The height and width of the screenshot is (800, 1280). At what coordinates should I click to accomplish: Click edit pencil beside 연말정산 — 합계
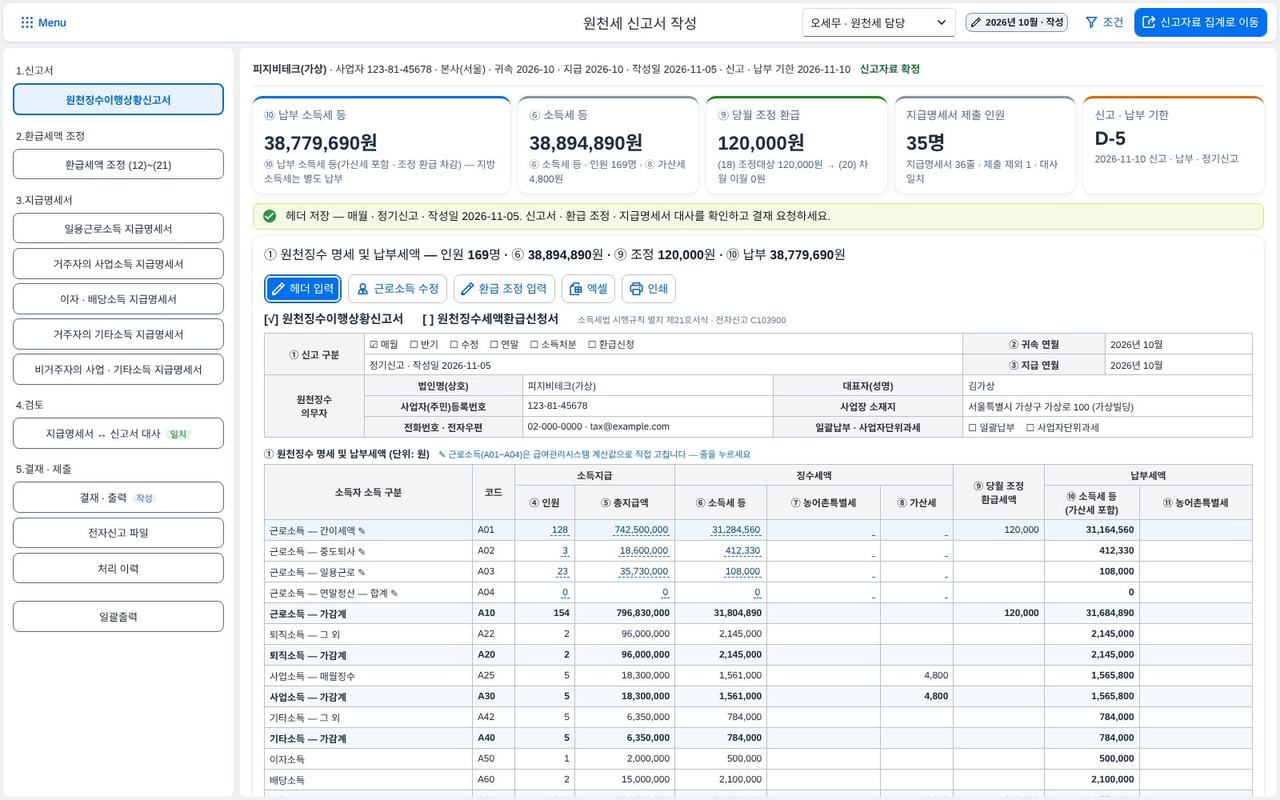coord(394,593)
